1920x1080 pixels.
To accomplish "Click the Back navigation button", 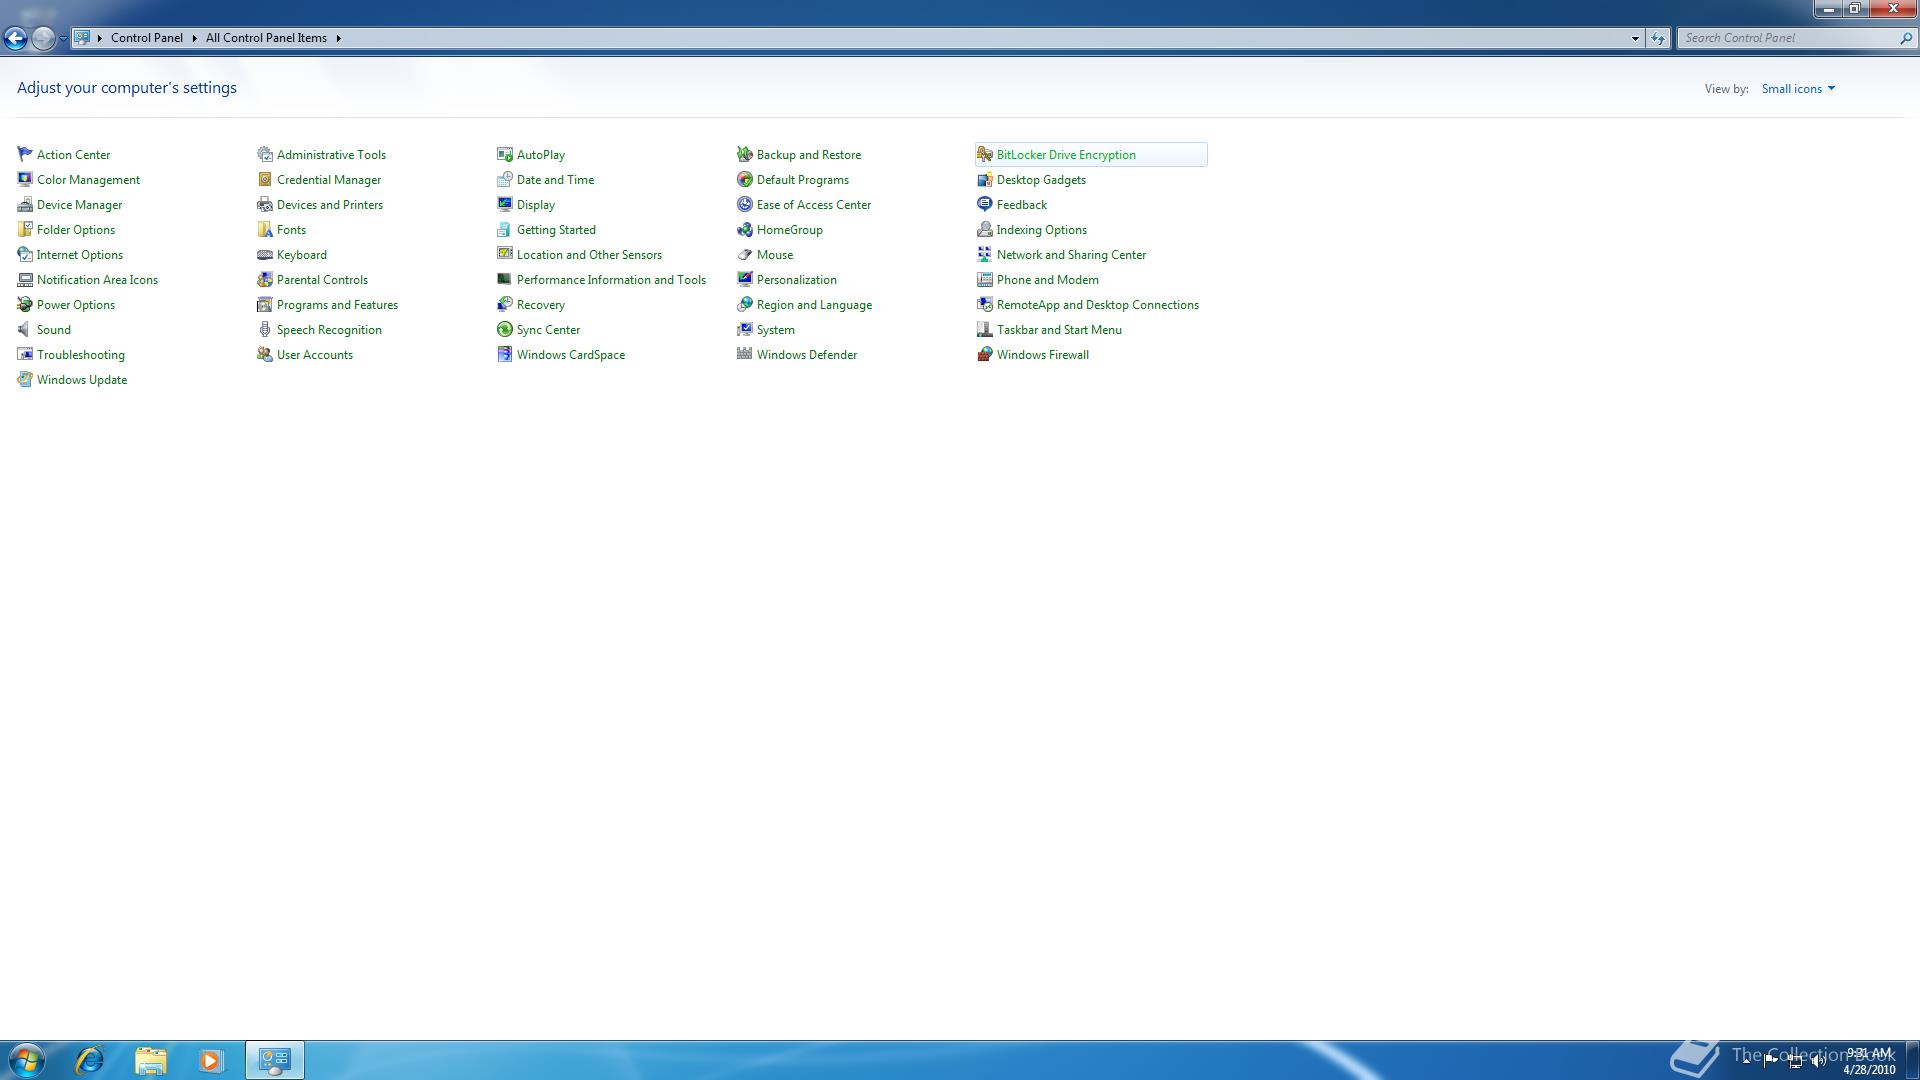I will click(15, 38).
